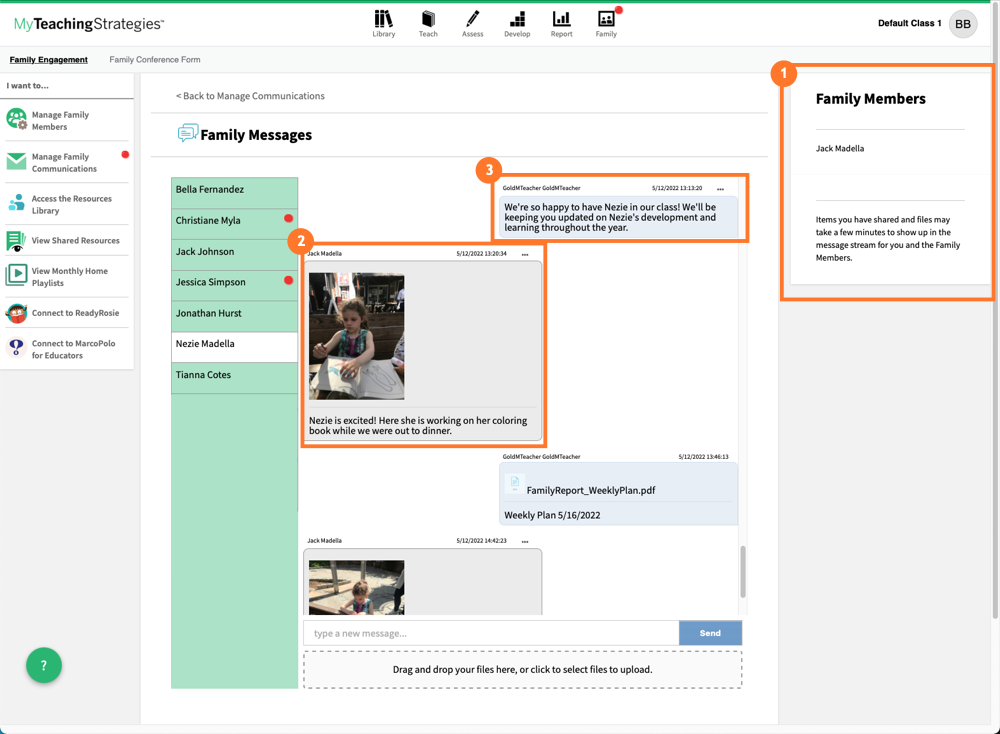The height and width of the screenshot is (734, 1000).
Task: Select the Family icon with red notification badge
Action: point(606,22)
